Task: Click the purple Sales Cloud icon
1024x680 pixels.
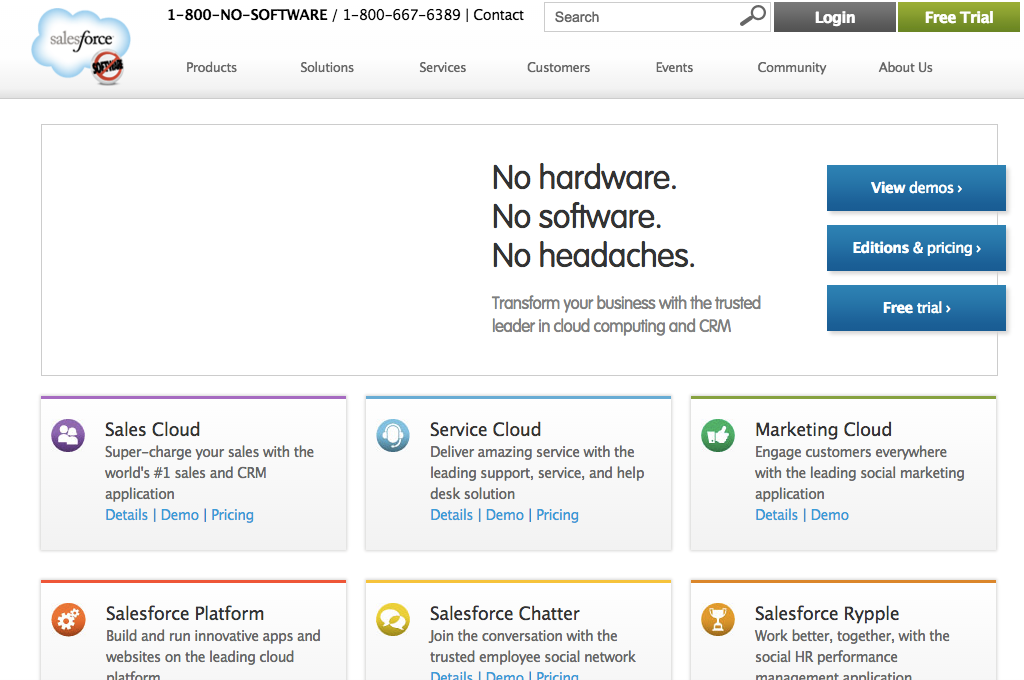Action: [68, 435]
